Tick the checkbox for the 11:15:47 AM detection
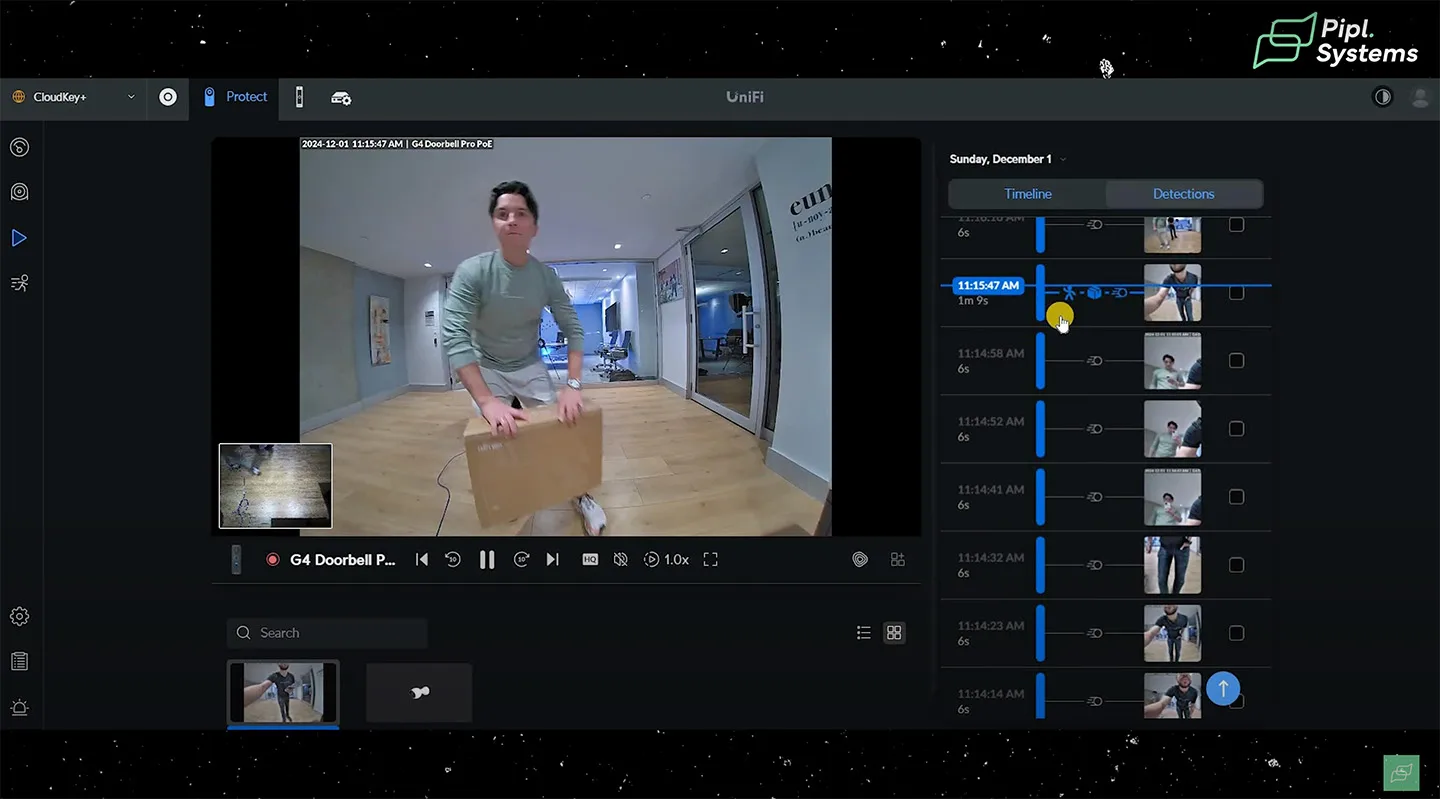The height and width of the screenshot is (799, 1440). (1237, 293)
